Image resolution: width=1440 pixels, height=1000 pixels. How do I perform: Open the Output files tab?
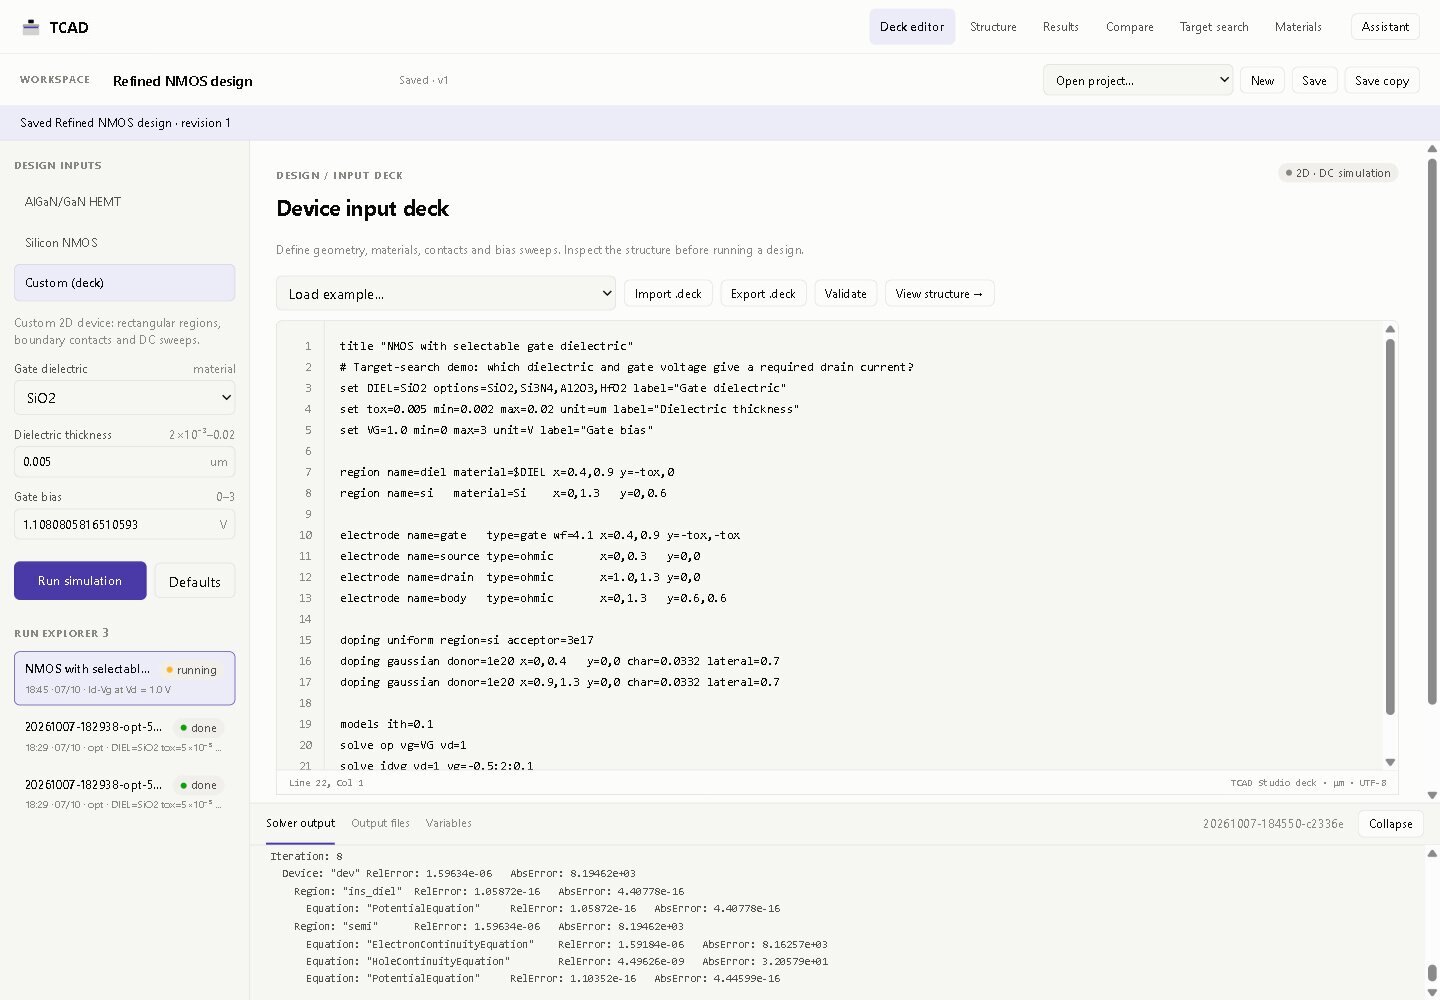point(380,823)
